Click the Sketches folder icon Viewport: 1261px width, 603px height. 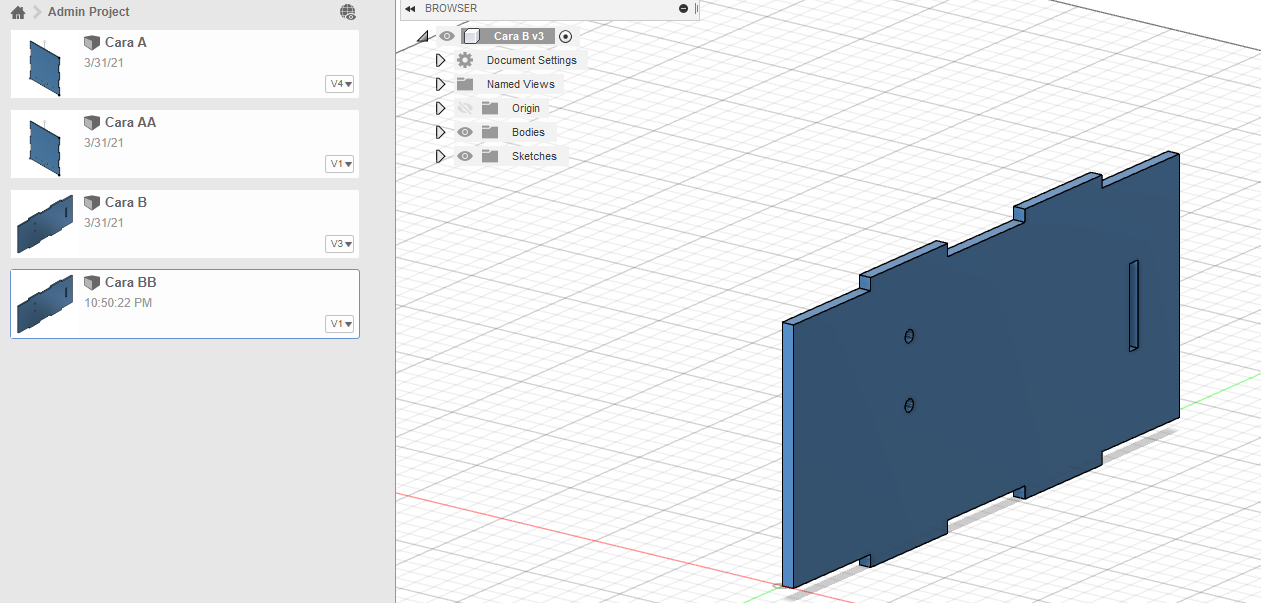coord(490,156)
